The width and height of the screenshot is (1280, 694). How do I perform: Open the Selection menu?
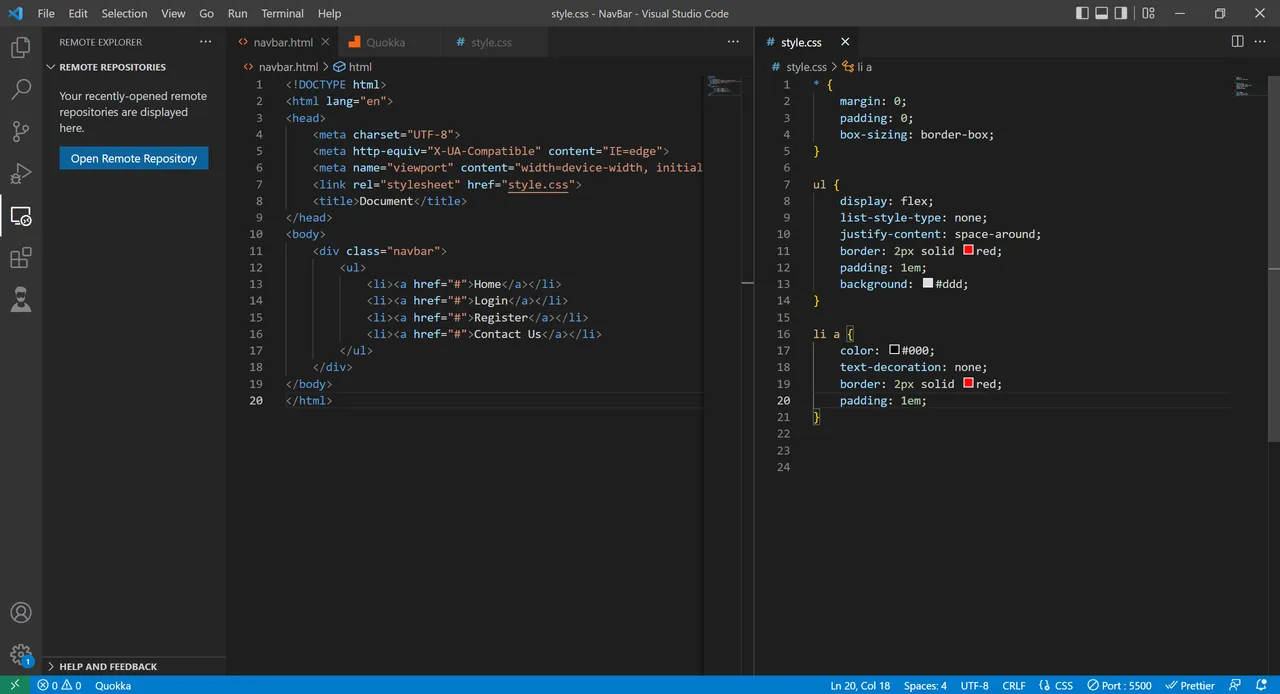[124, 13]
